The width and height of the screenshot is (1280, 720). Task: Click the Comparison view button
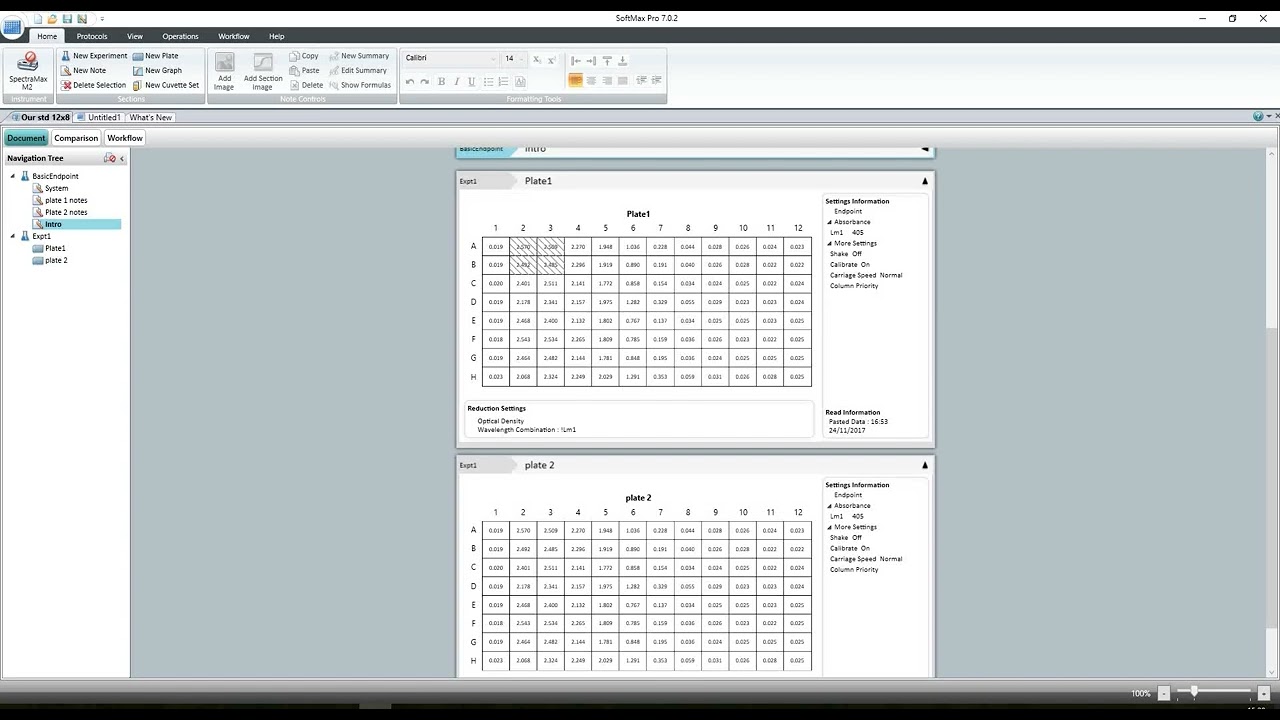coord(76,138)
